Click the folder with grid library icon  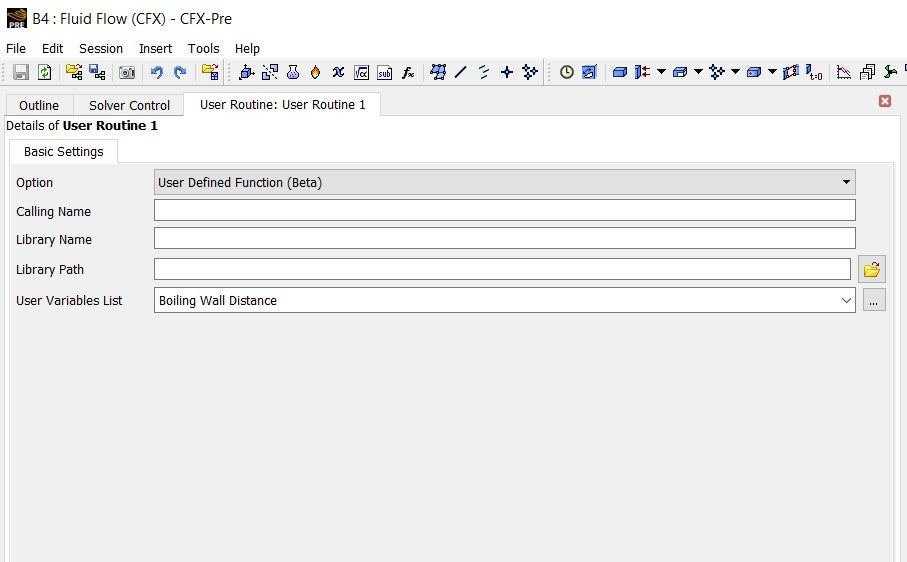(210, 72)
